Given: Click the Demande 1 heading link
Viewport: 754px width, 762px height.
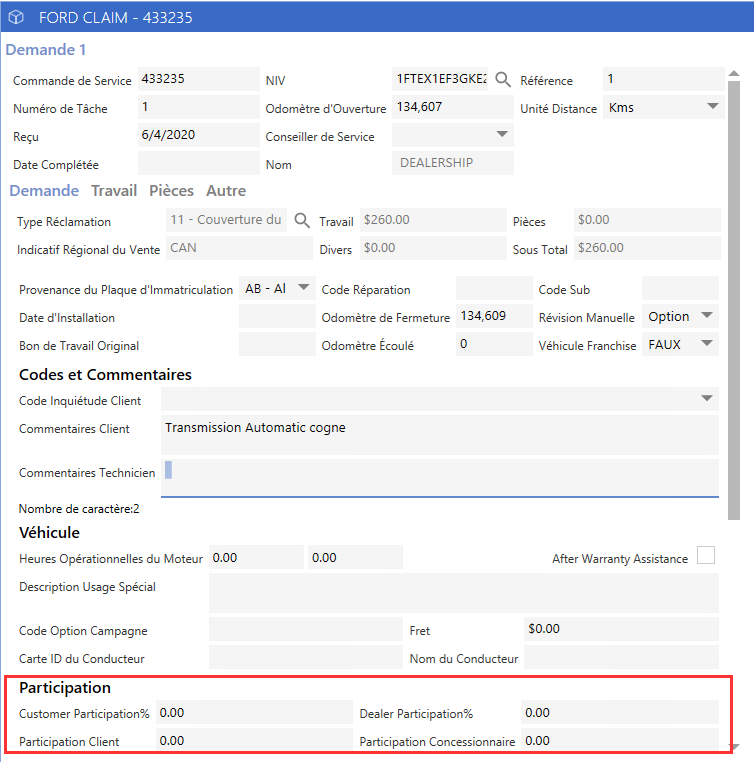Looking at the screenshot, I should 46,50.
